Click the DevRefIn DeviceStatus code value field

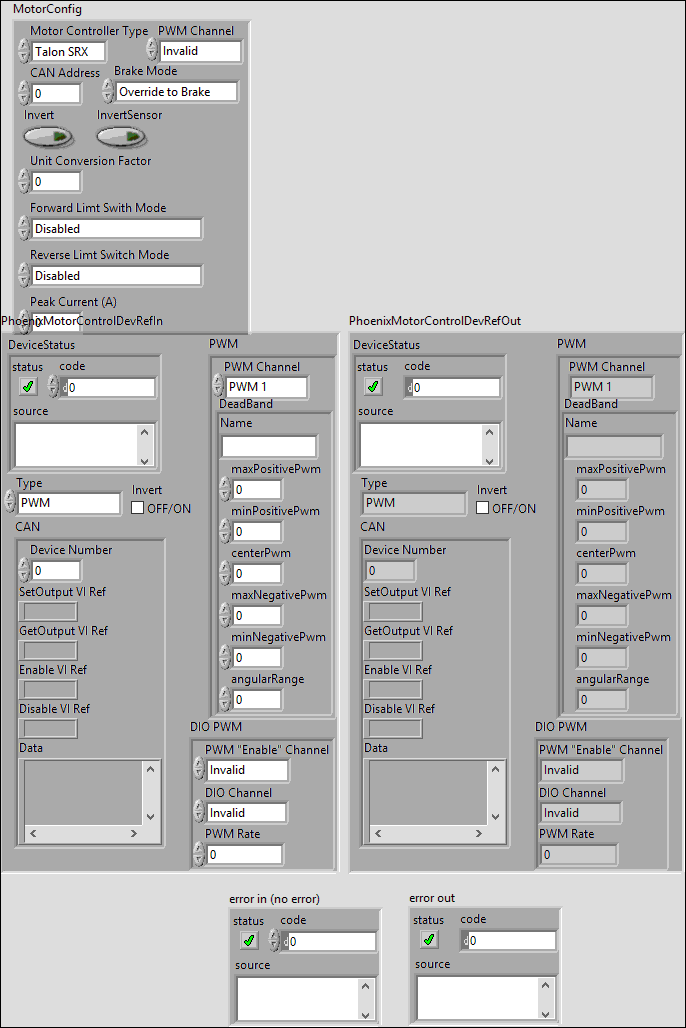coord(111,387)
